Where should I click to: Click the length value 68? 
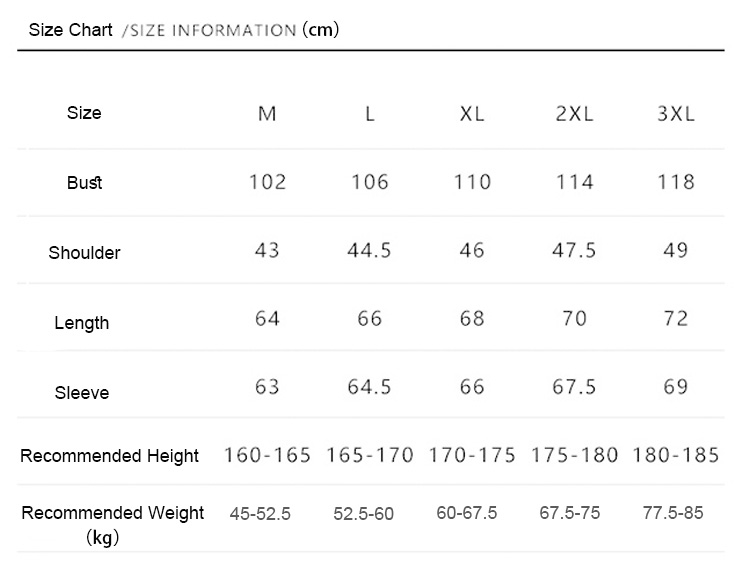pyautogui.click(x=472, y=318)
